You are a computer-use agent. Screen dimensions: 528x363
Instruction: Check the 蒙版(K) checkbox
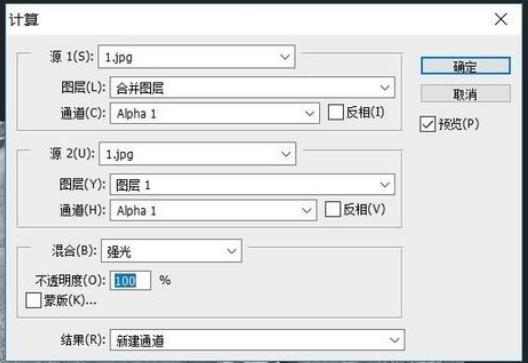33,300
